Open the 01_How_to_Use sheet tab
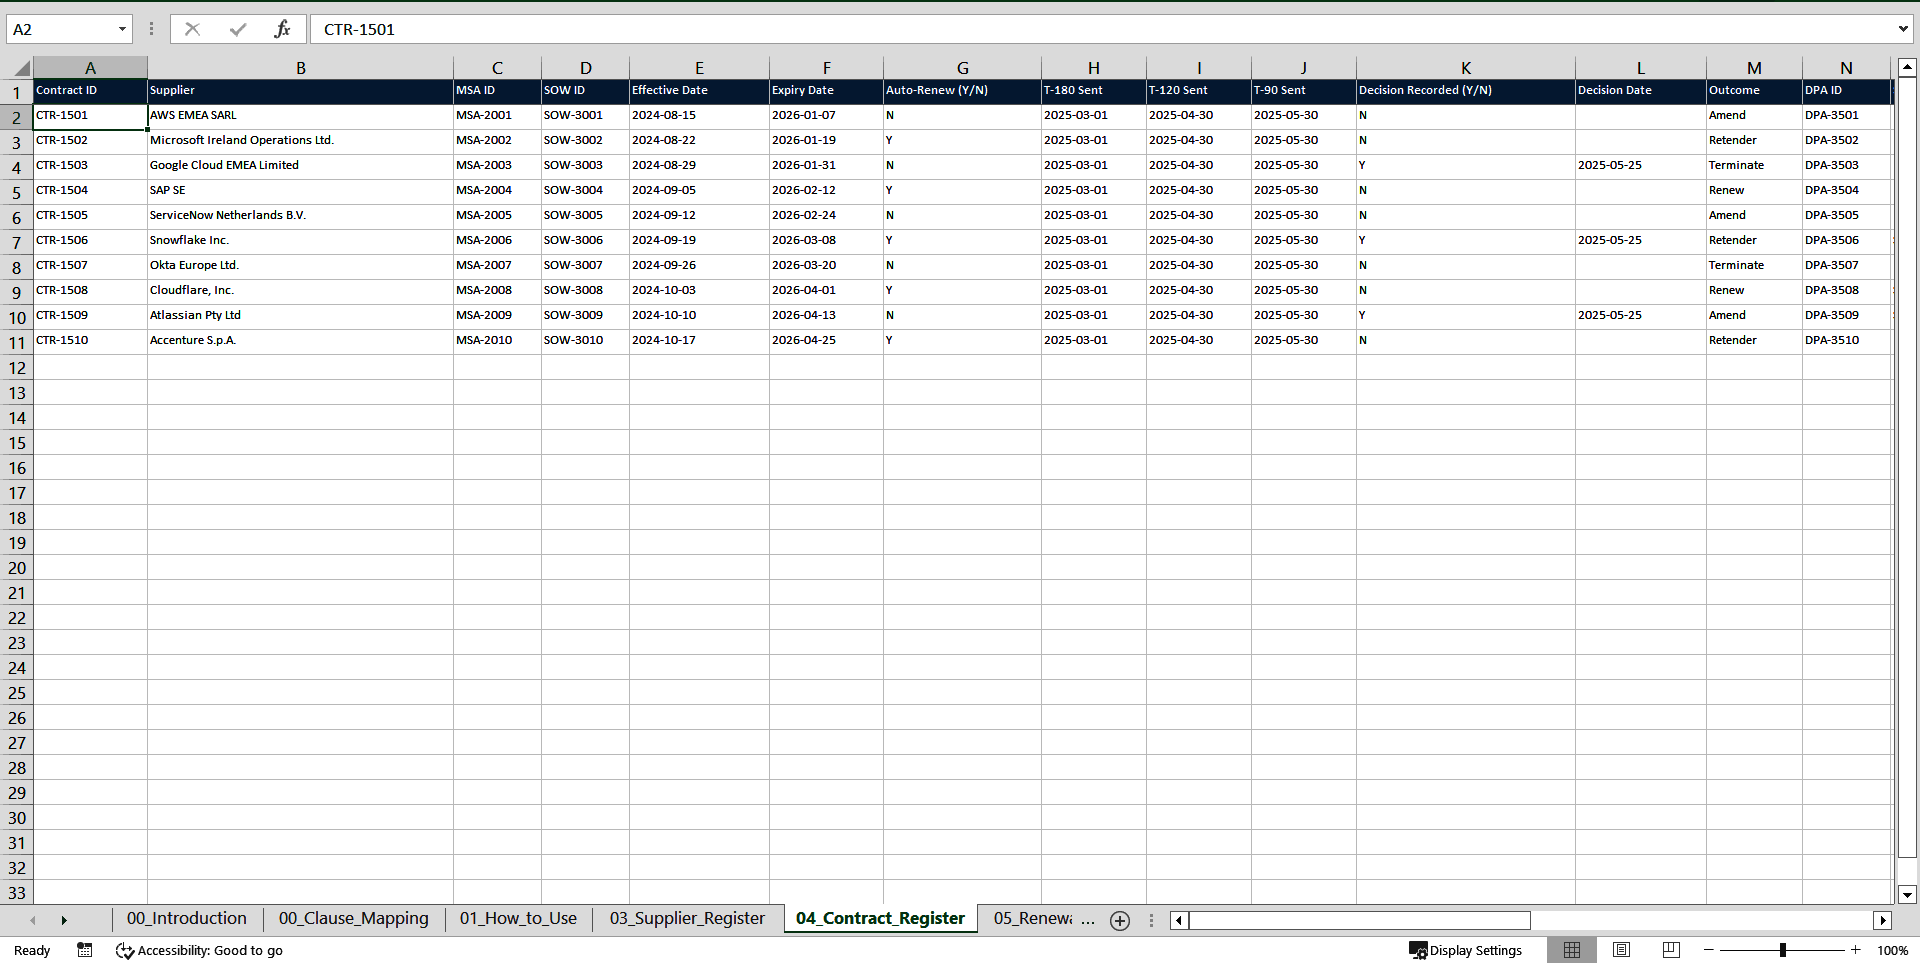This screenshot has height=964, width=1920. [518, 918]
